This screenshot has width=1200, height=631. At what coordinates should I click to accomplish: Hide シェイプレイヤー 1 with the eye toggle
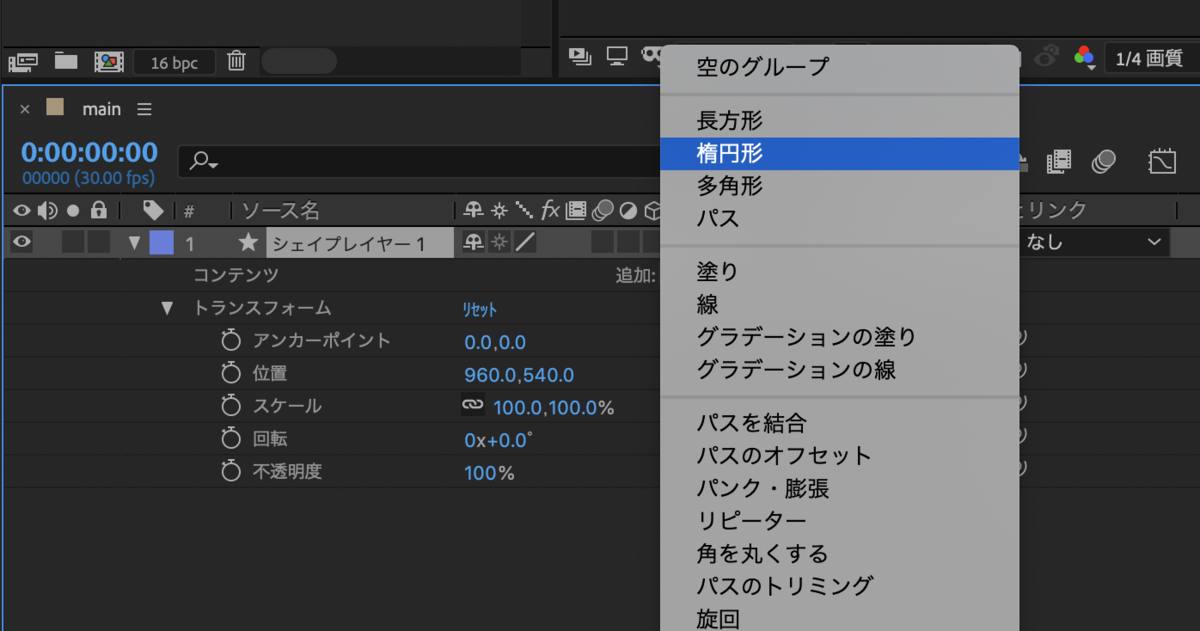click(22, 242)
